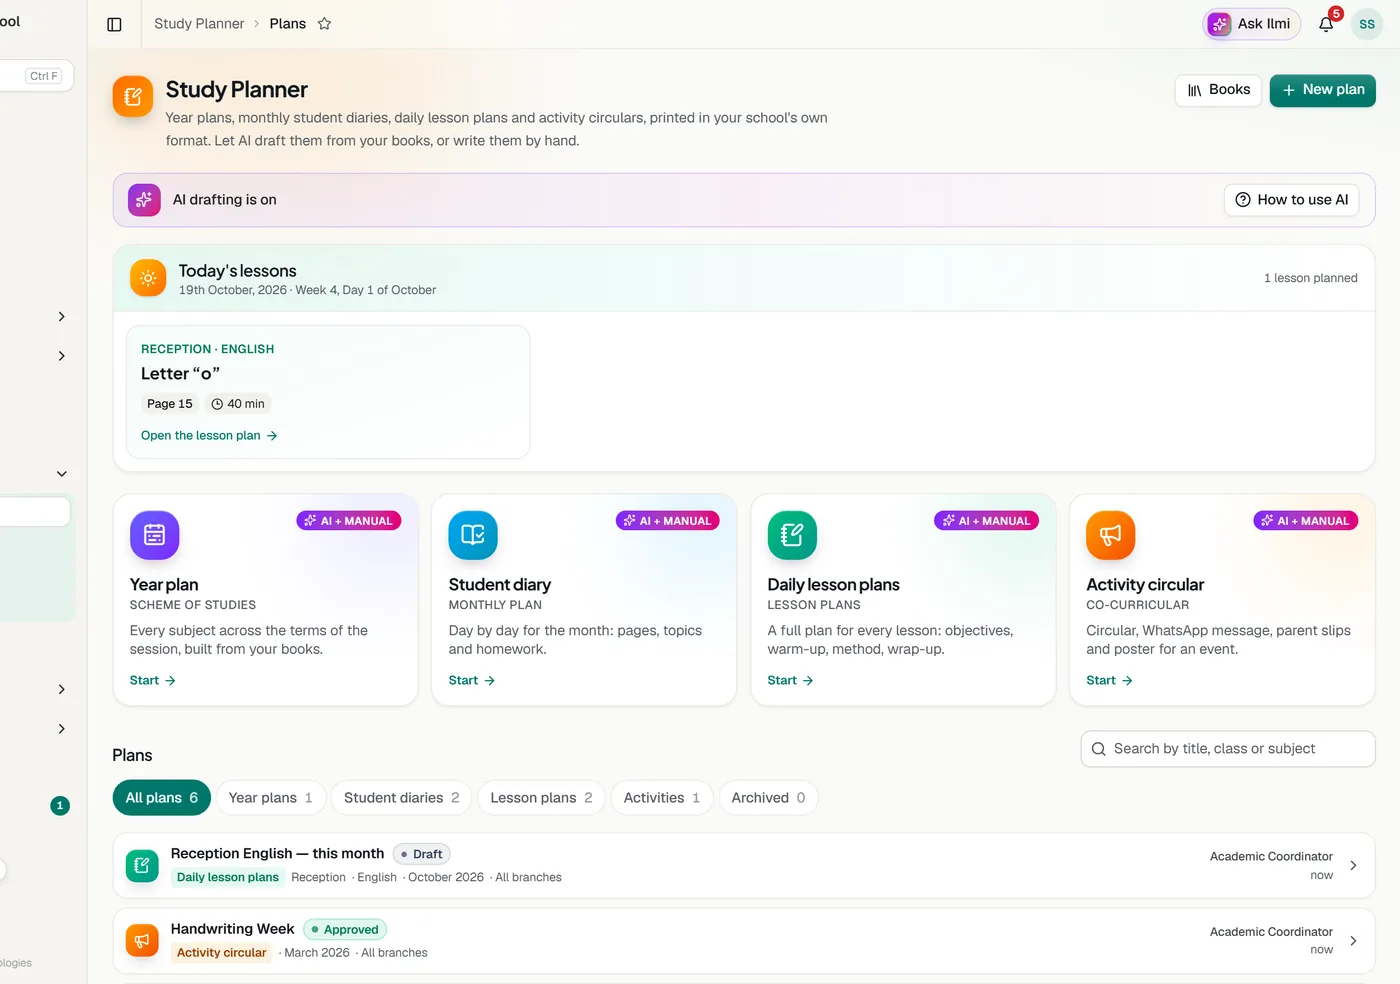Click the Handwriting Week megaphone row icon
The width and height of the screenshot is (1400, 984).
(x=142, y=941)
